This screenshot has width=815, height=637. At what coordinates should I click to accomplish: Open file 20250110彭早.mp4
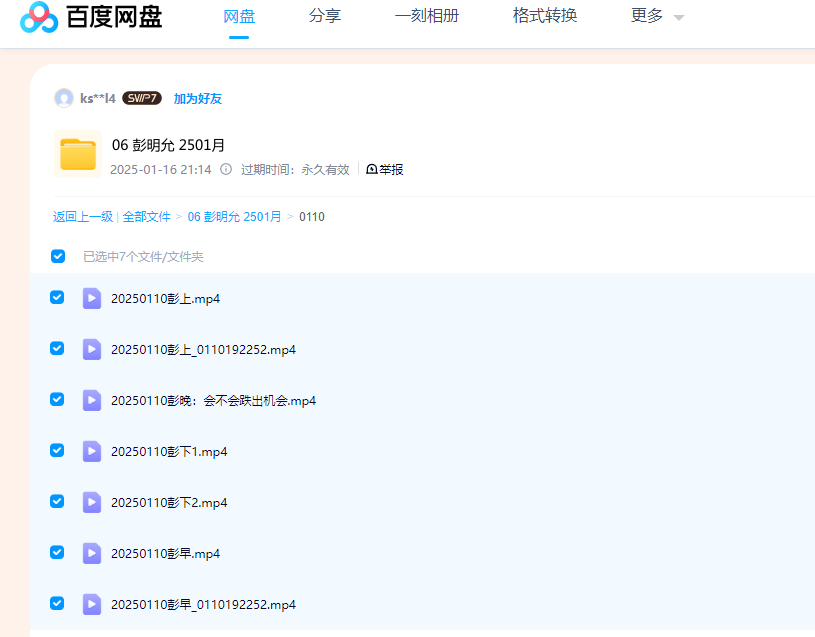point(165,553)
